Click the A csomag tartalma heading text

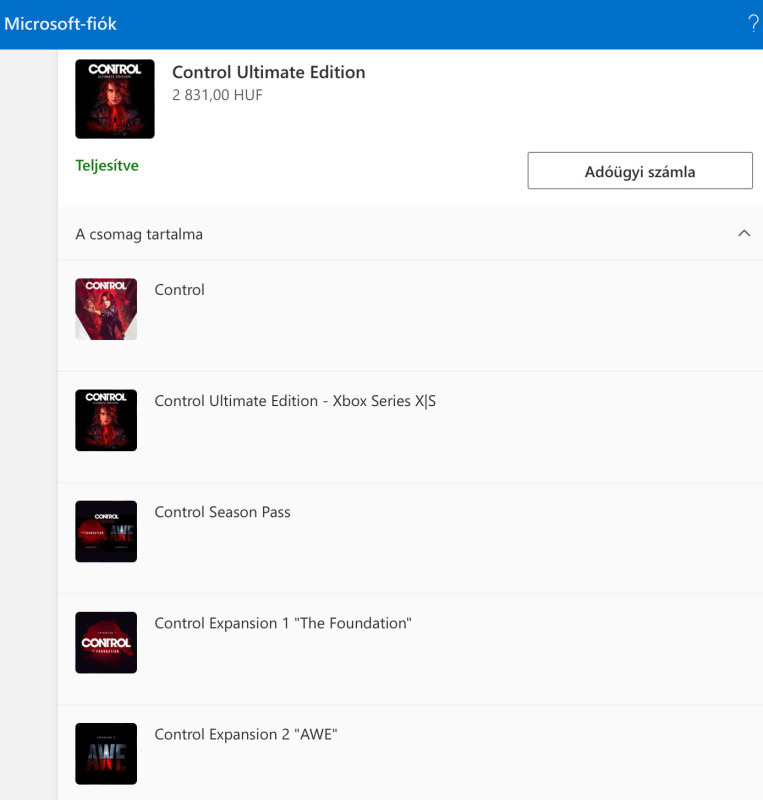point(139,234)
